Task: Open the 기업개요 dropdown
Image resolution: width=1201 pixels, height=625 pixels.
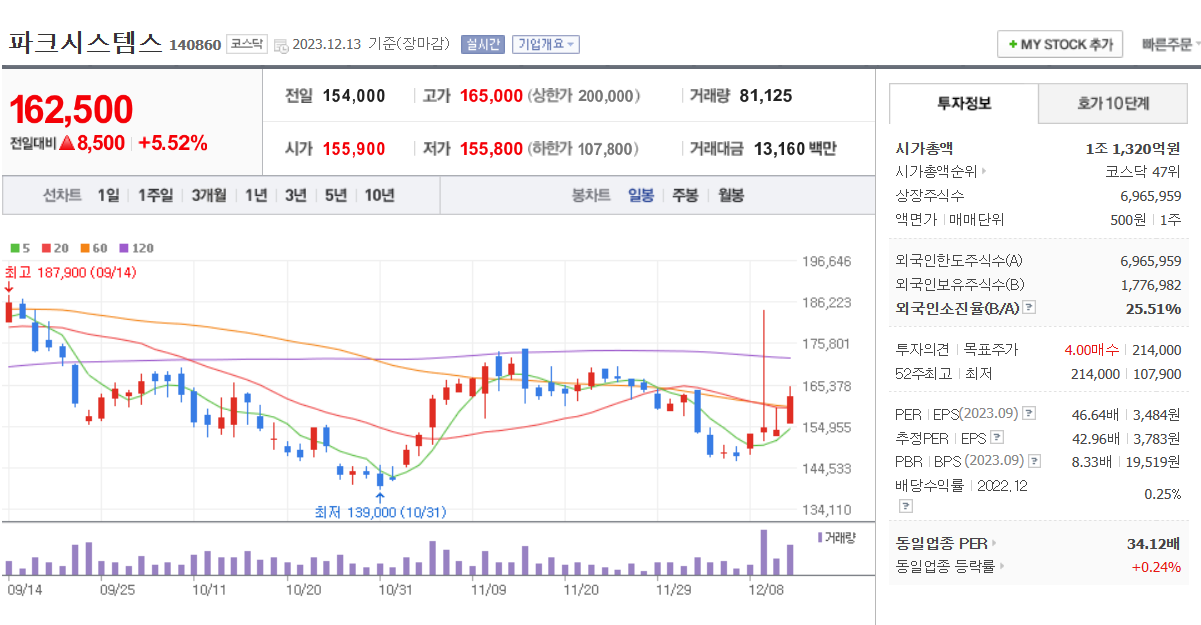Action: [x=545, y=44]
